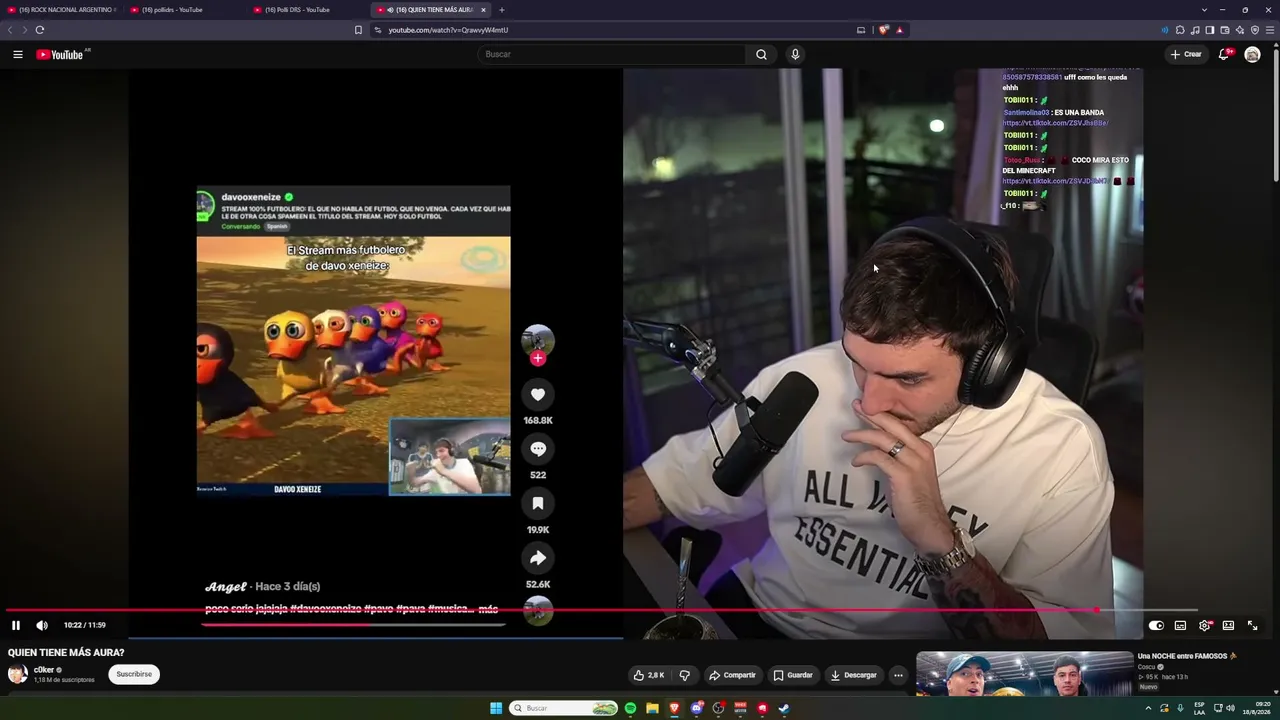The image size is (1280, 720).
Task: Open the Brave Rewards triangle icon
Action: pyautogui.click(x=899, y=30)
